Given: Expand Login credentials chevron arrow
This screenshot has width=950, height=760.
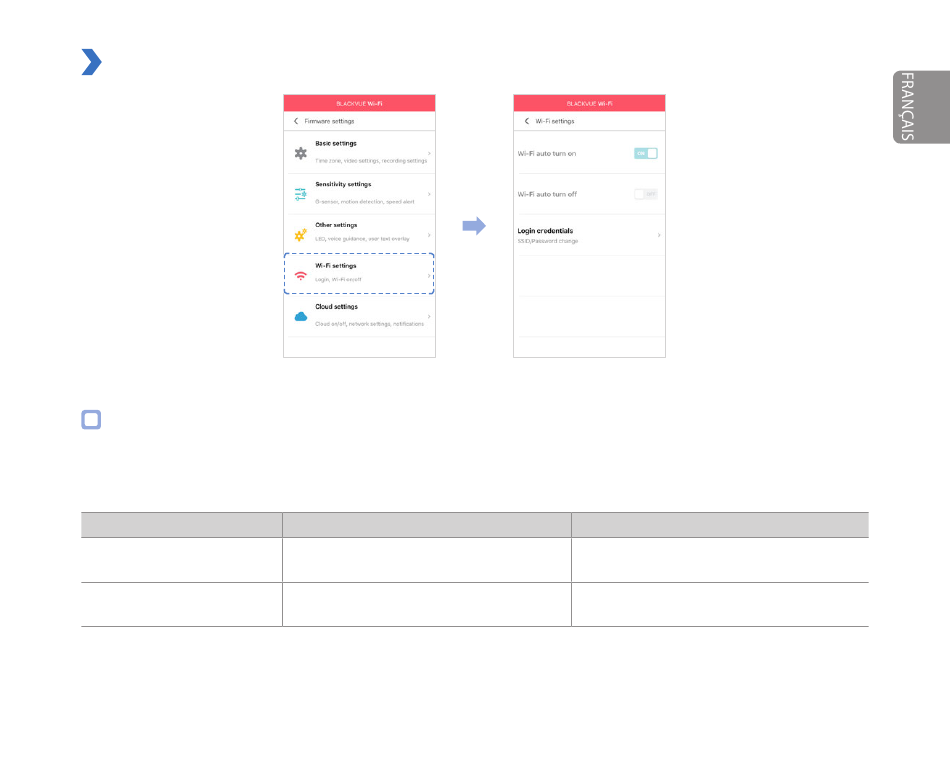Looking at the screenshot, I should pos(659,235).
